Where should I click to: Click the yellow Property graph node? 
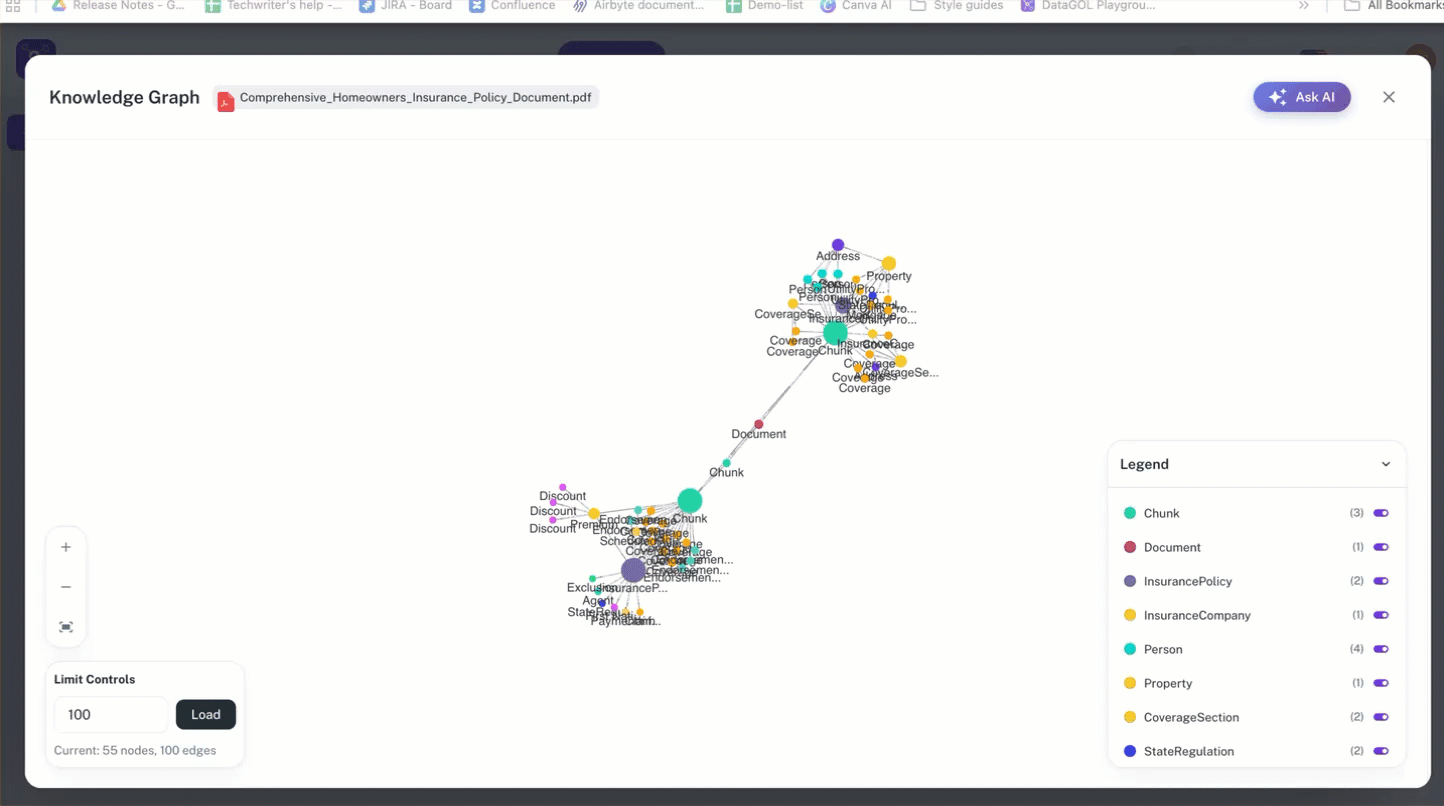pyautogui.click(x=888, y=264)
